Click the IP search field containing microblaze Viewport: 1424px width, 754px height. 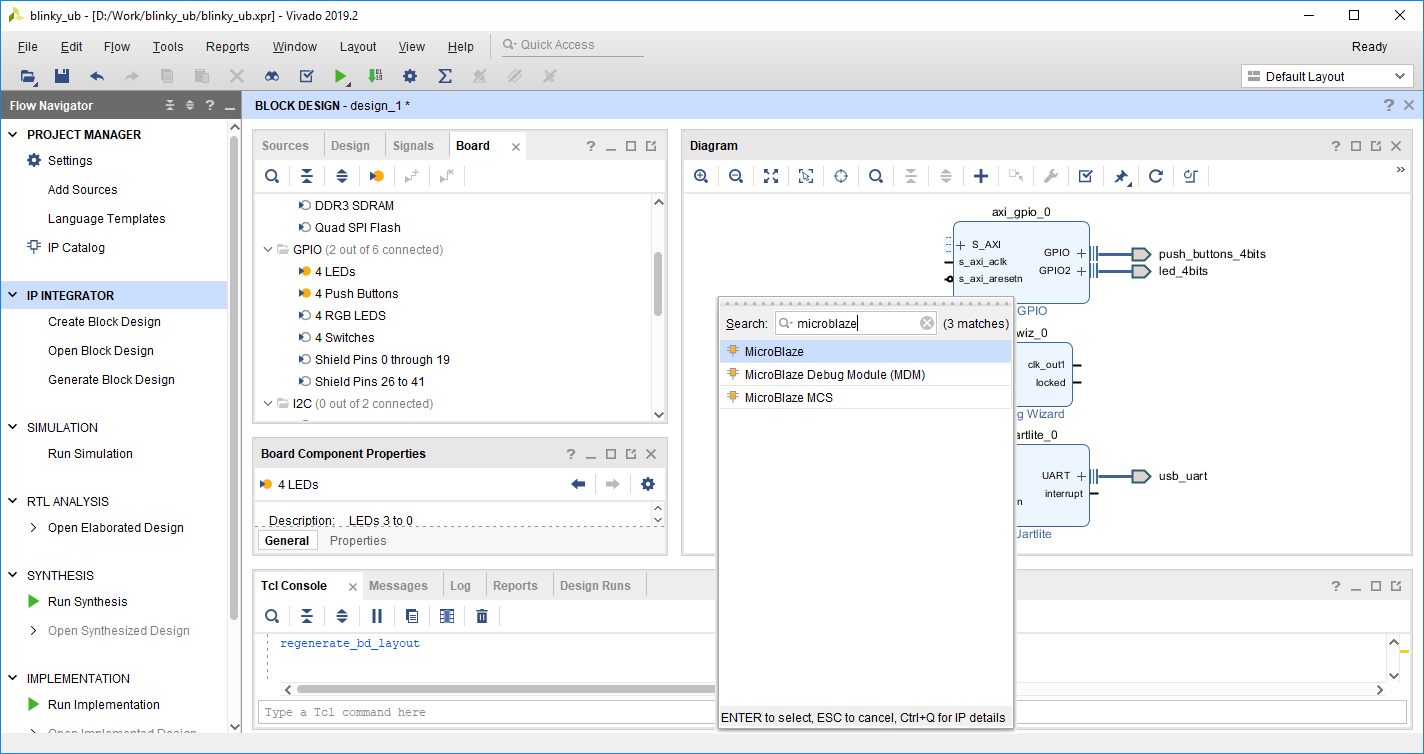pyautogui.click(x=856, y=323)
